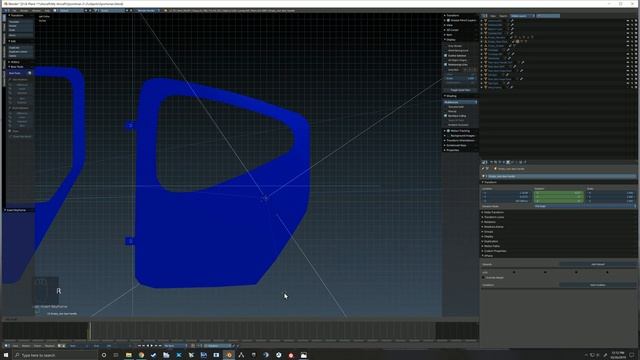
Task: Toggle render camera icon of first outliner row
Action: (636, 20)
